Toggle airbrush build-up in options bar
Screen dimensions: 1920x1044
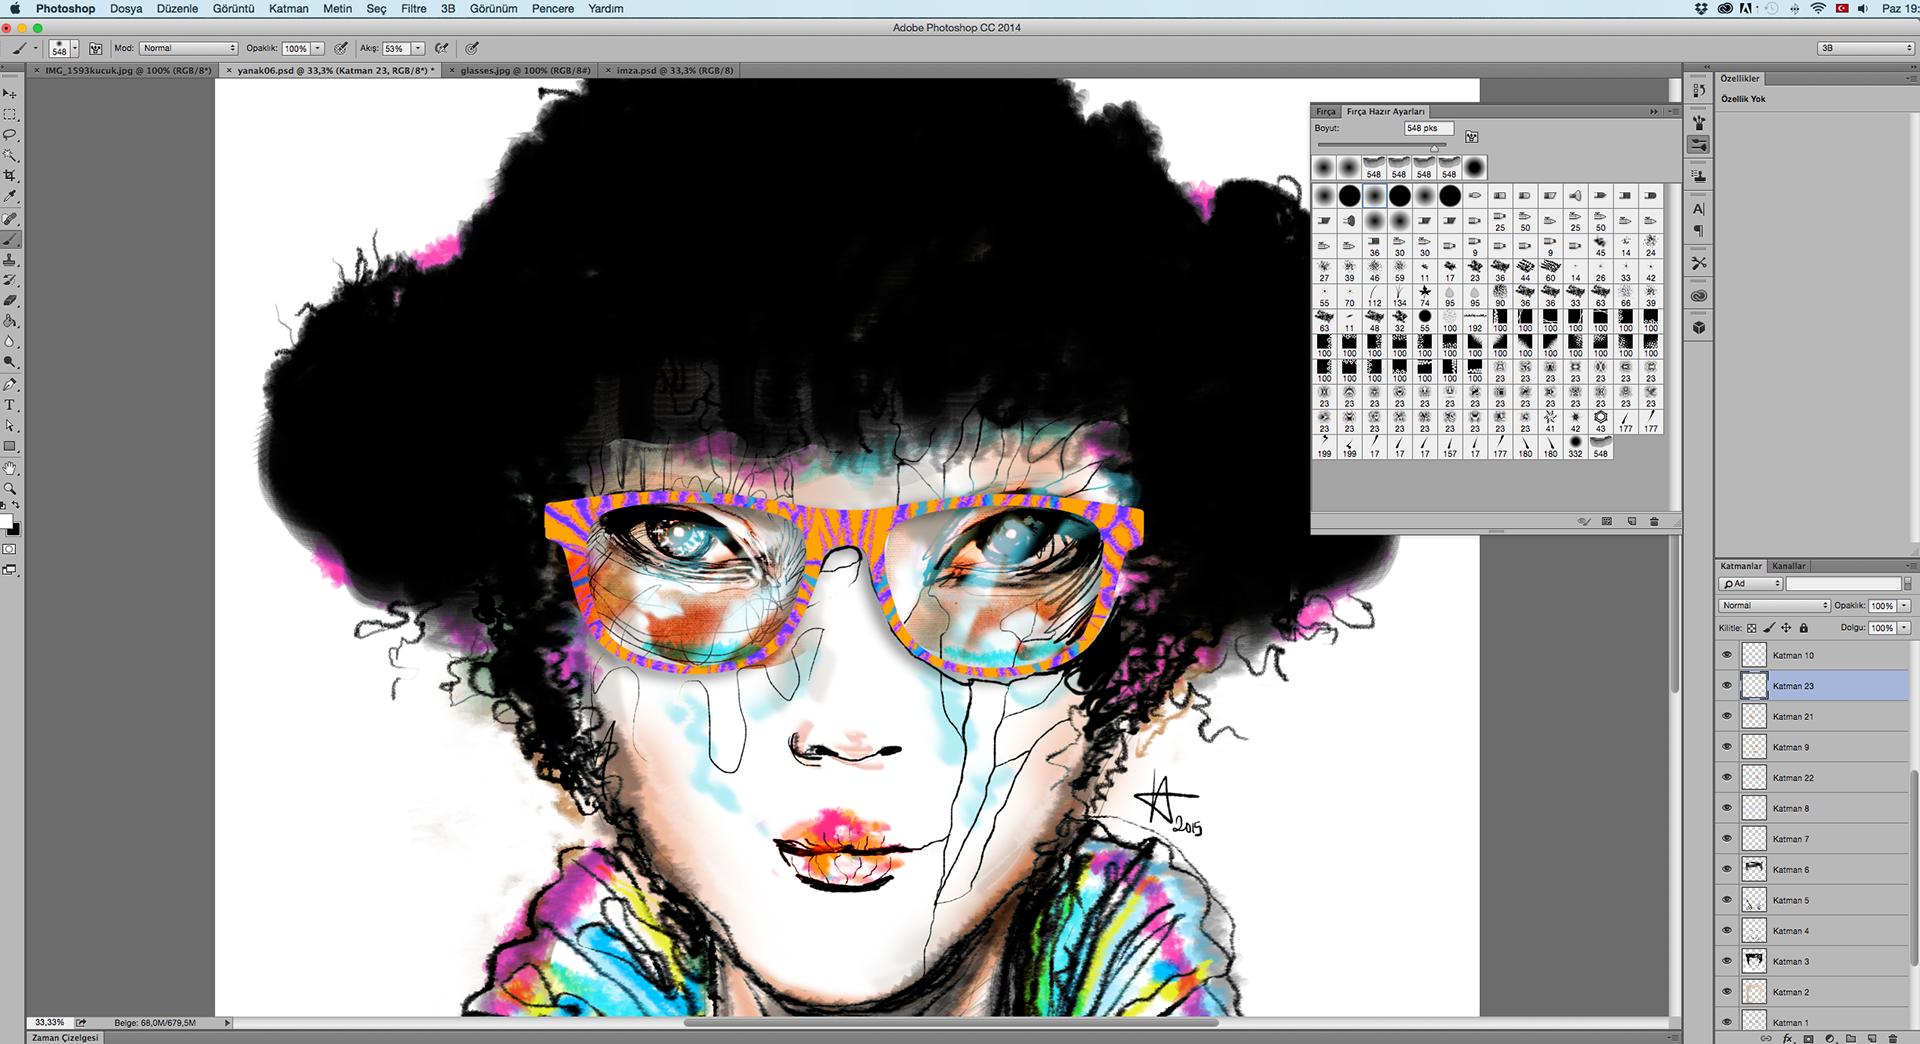(x=441, y=48)
